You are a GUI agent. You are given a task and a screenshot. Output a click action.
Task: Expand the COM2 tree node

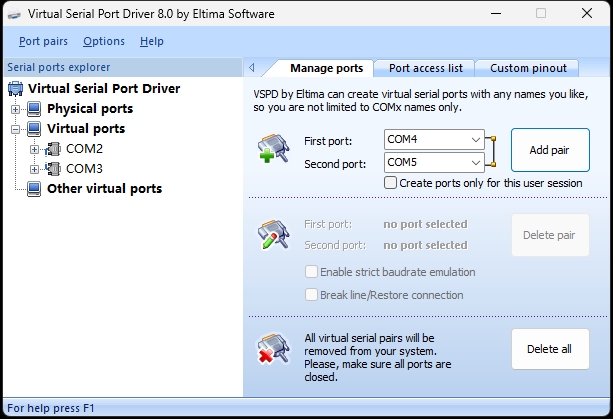click(x=34, y=149)
